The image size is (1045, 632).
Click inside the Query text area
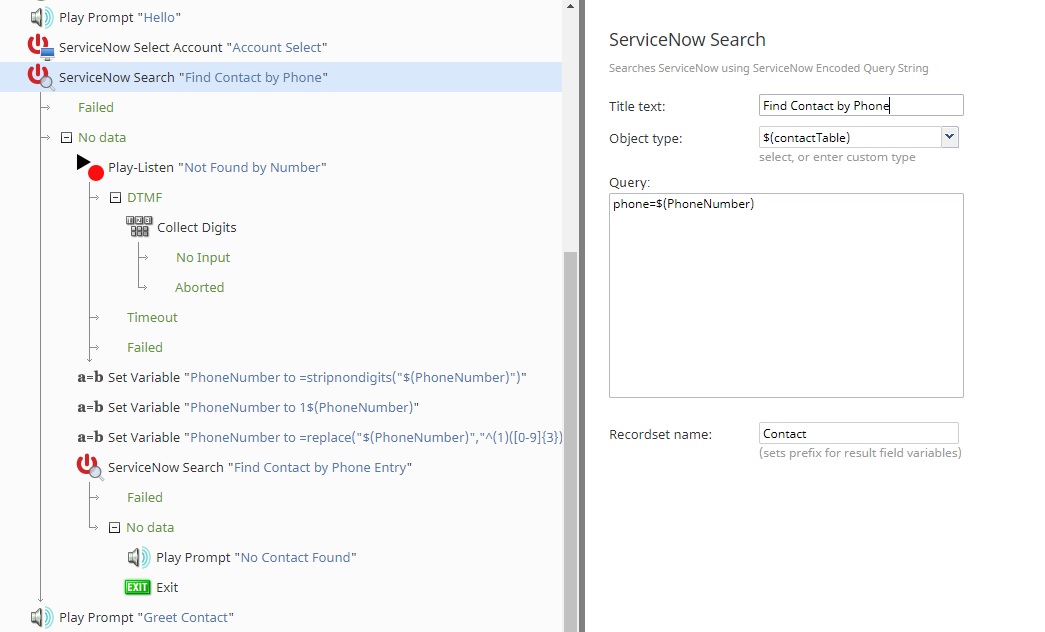click(786, 295)
